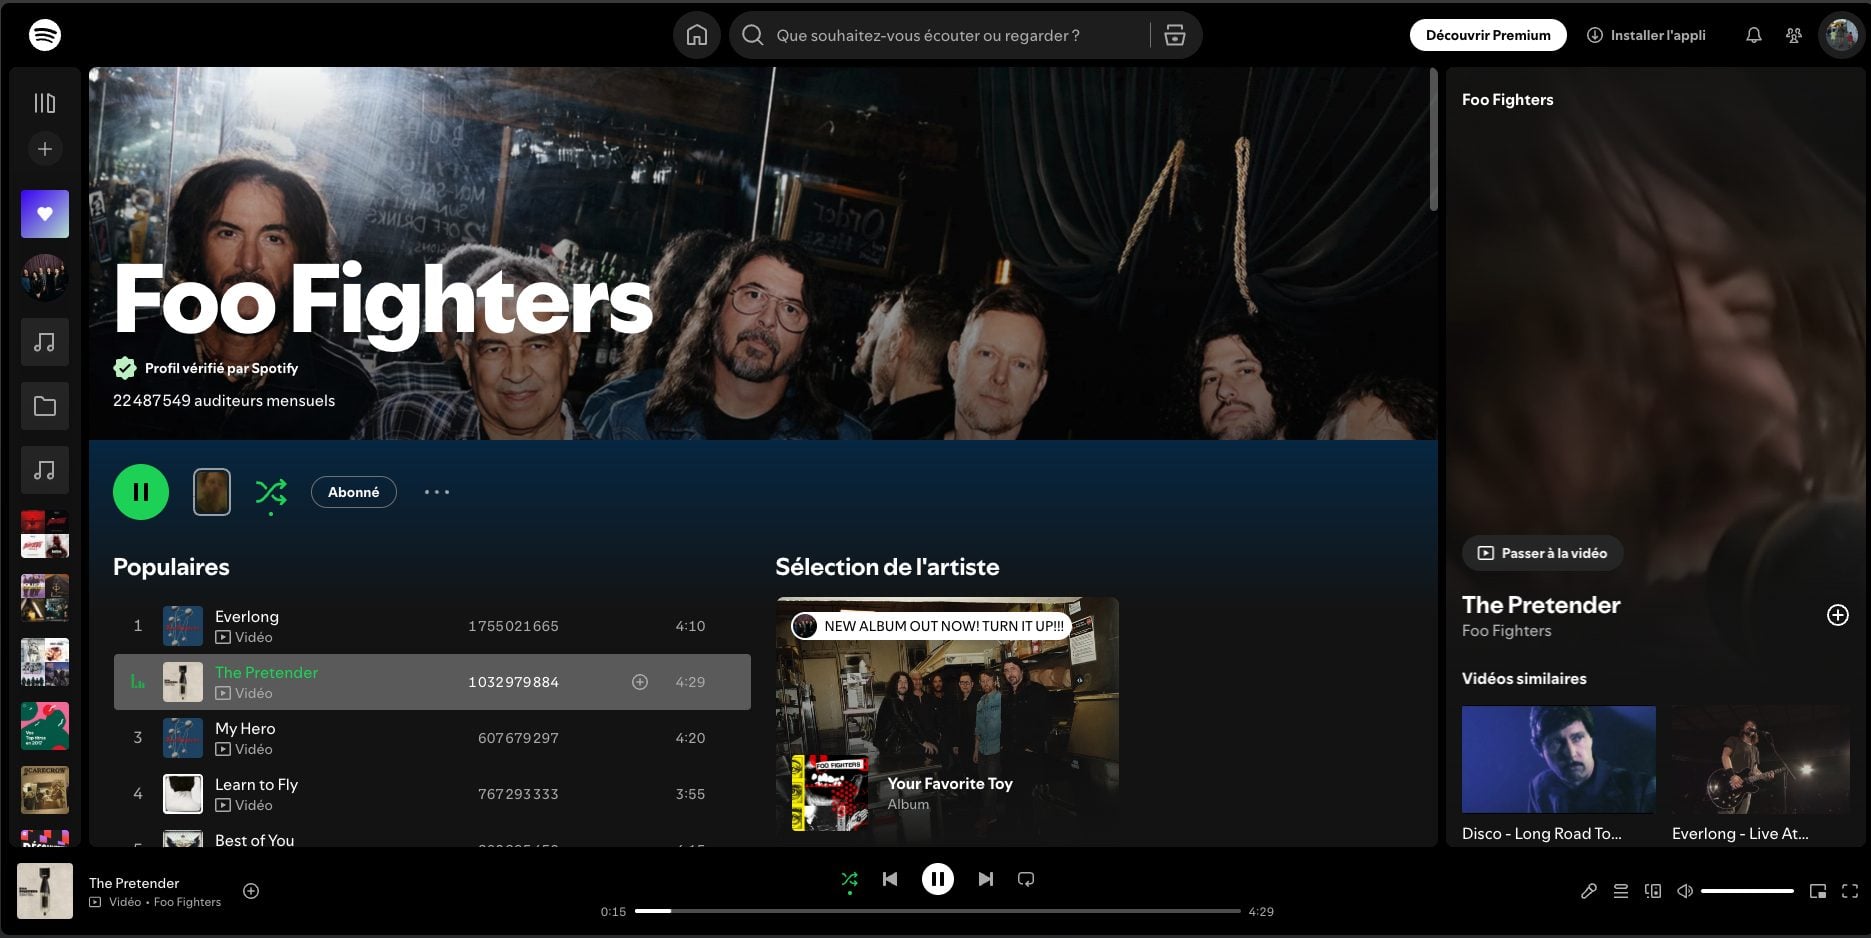
Task: Open connect to a device icon
Action: (x=1653, y=891)
